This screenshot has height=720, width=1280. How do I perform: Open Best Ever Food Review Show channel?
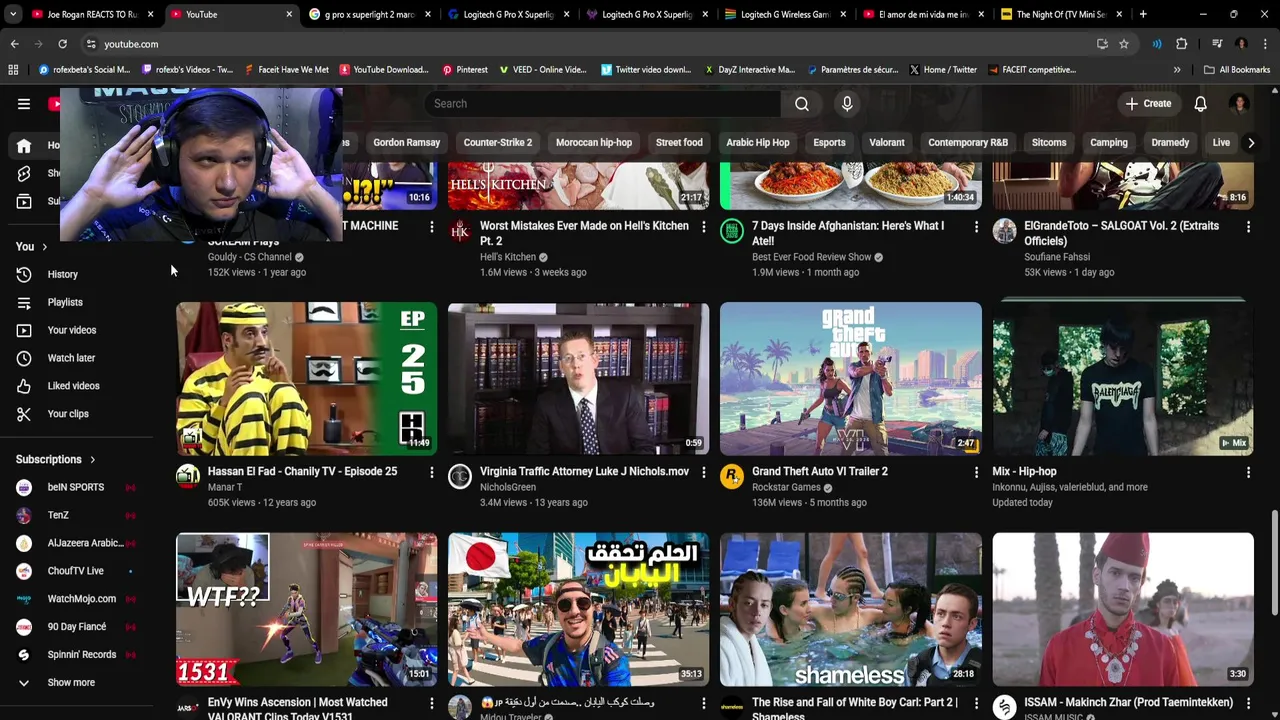click(812, 258)
